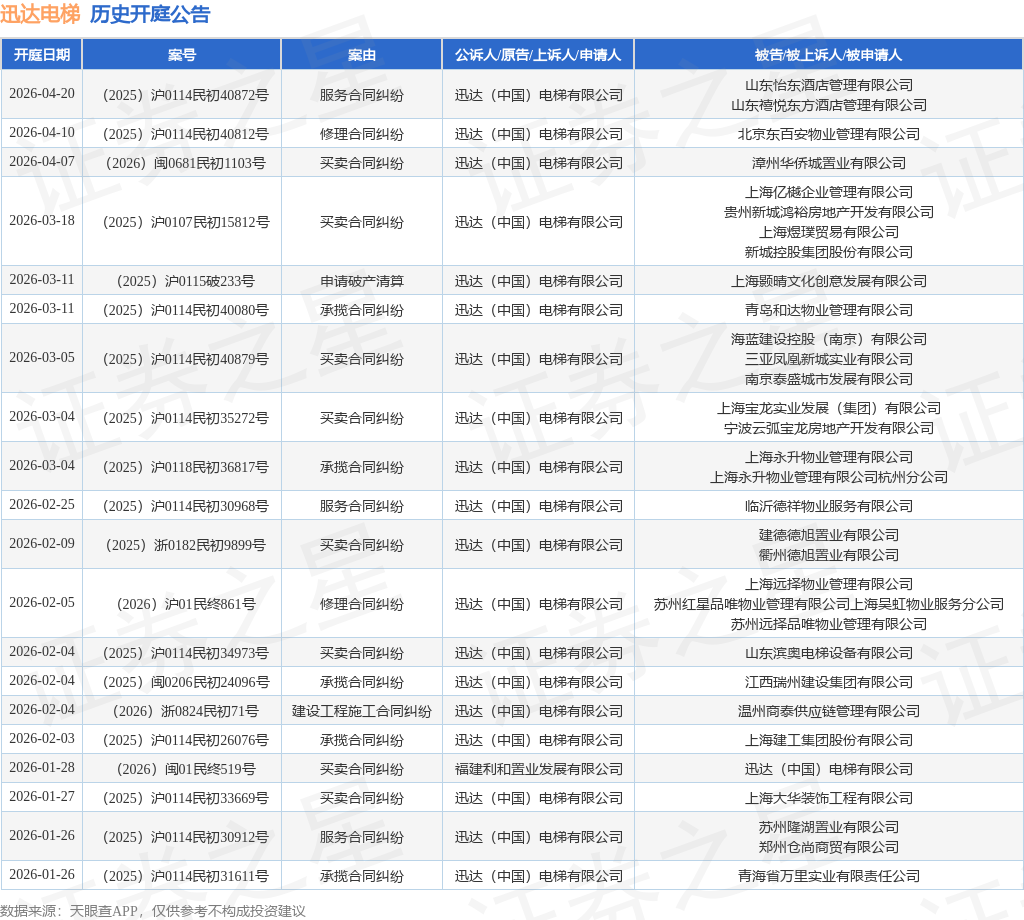This screenshot has width=1024, height=920.
Task: Select date cell 2026-03-18
Action: coord(42,221)
